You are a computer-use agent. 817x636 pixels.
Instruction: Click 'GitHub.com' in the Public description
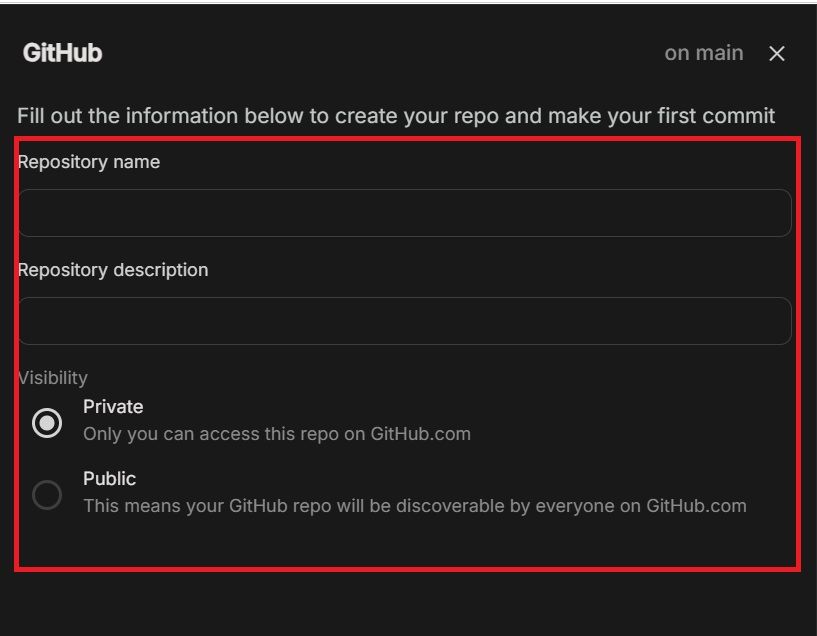[x=696, y=506]
